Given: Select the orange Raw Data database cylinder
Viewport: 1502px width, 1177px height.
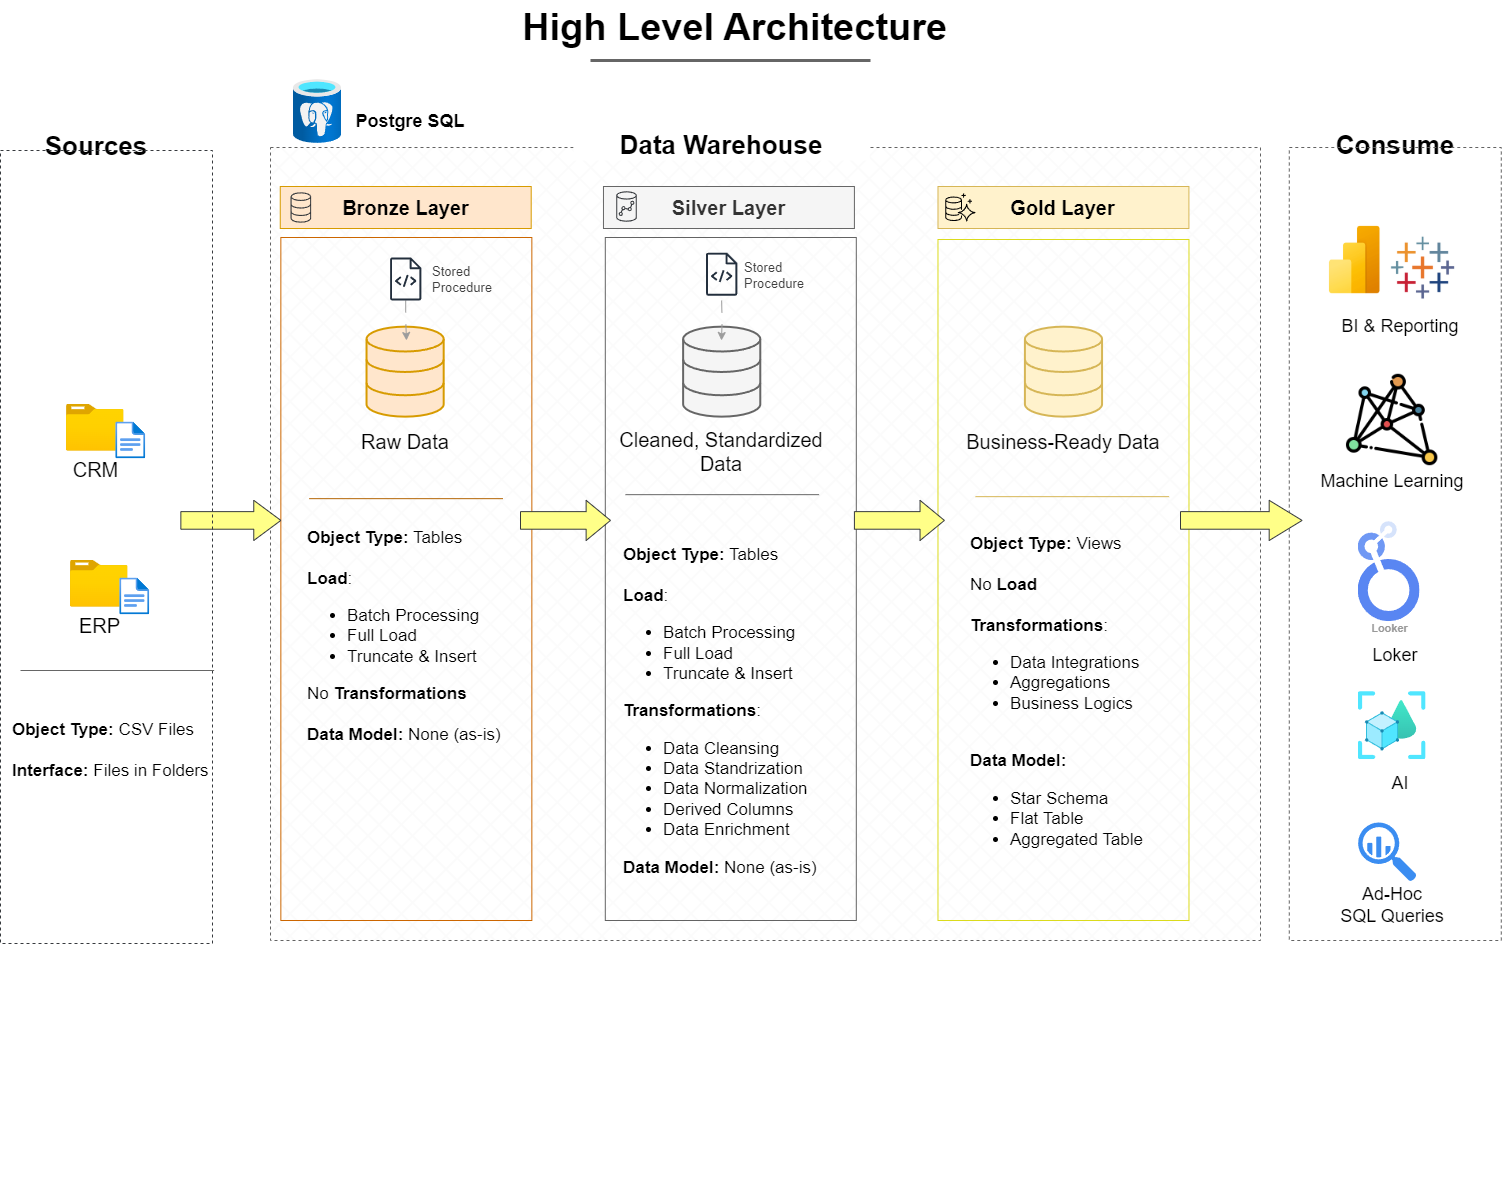Looking at the screenshot, I should (405, 371).
